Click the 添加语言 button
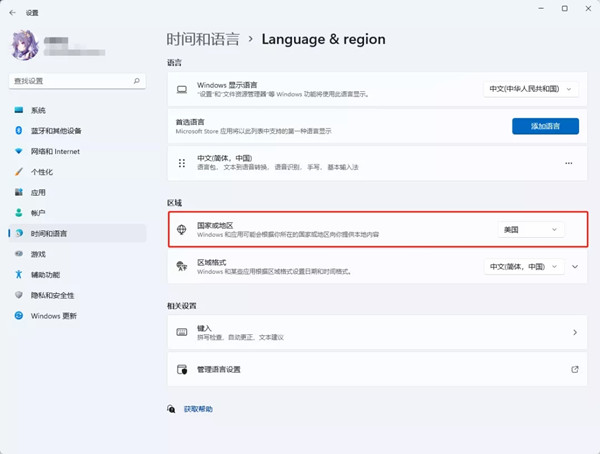Image resolution: width=600 pixels, height=454 pixels. pos(545,126)
